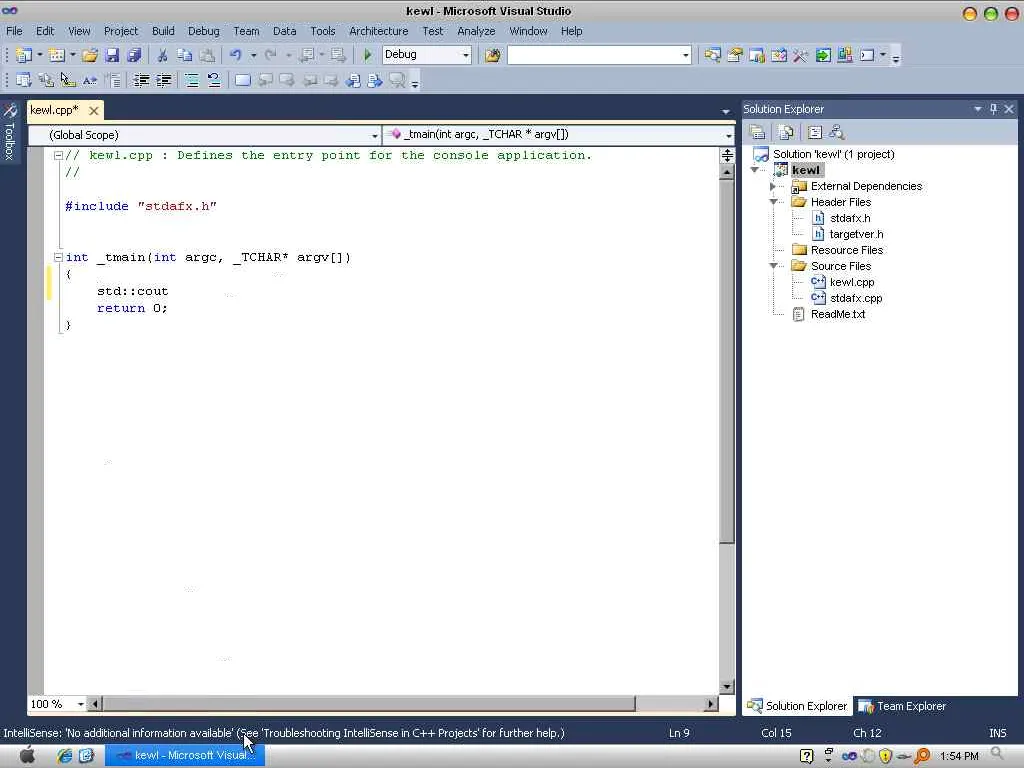Image resolution: width=1024 pixels, height=768 pixels.
Task: Collapse the Header Files folder
Action: tap(774, 202)
